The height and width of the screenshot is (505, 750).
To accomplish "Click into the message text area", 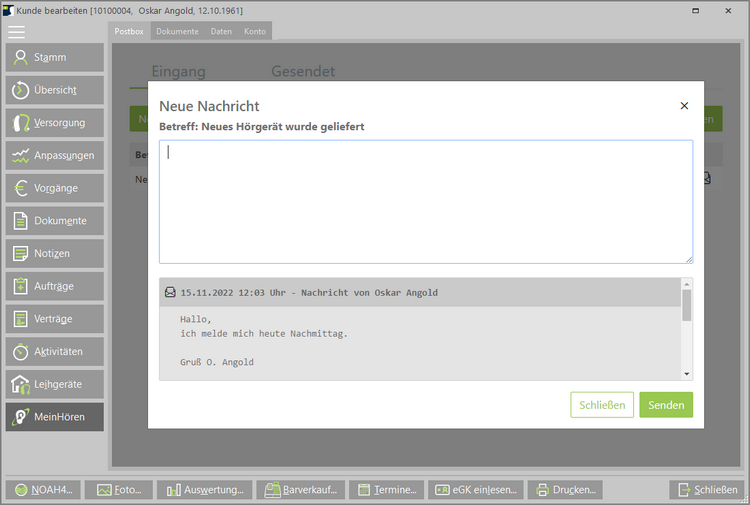I will (x=425, y=201).
